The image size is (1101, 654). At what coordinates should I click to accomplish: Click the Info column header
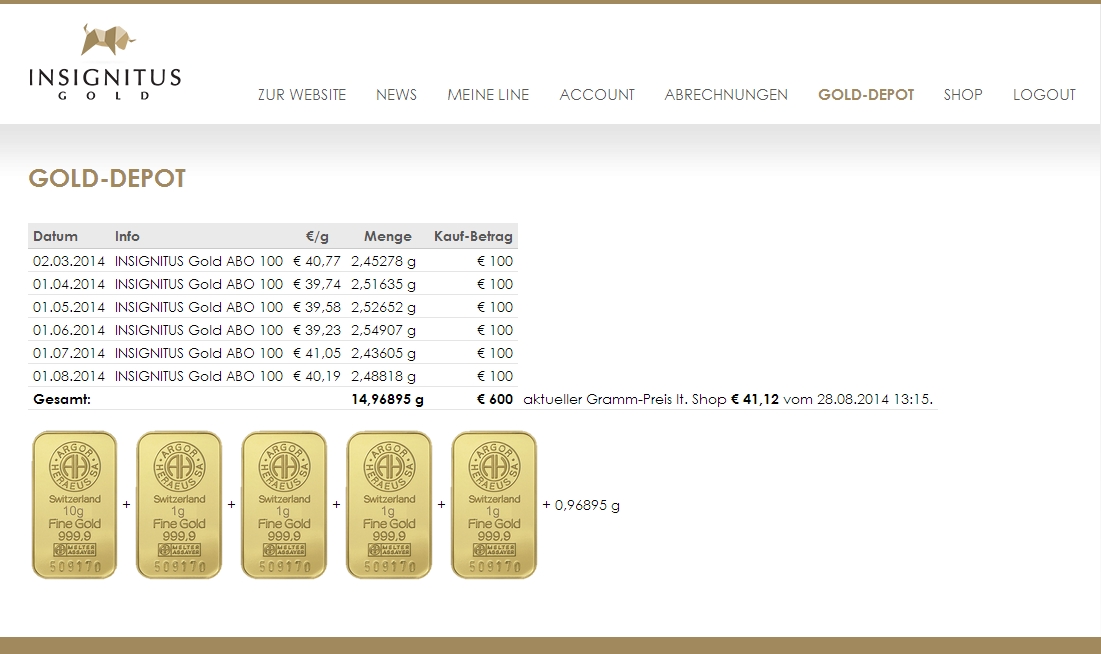point(127,237)
